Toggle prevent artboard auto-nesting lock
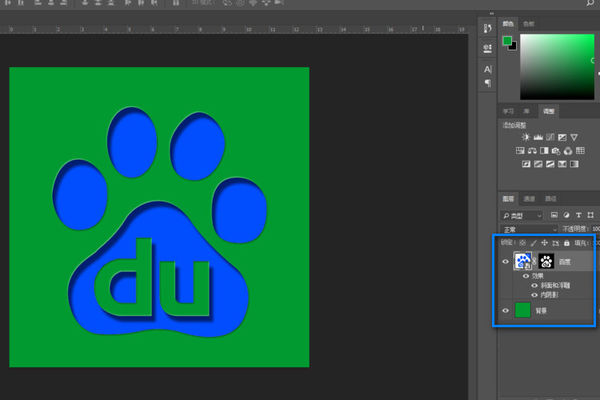Screen dimensions: 600x400 [x=556, y=243]
